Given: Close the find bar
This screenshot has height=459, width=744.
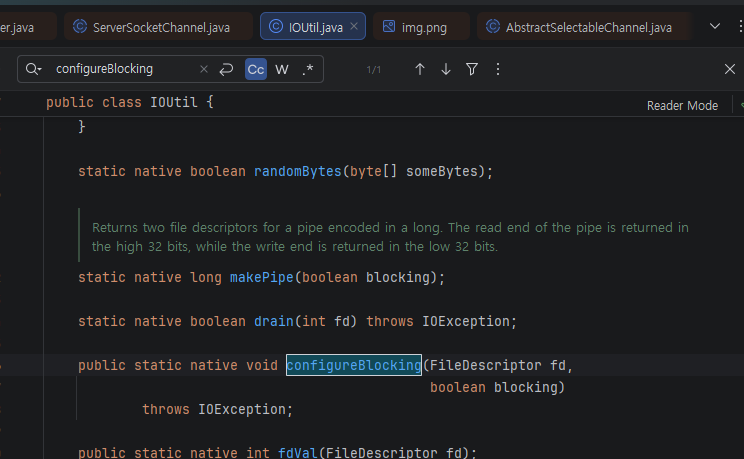Looking at the screenshot, I should click(730, 69).
